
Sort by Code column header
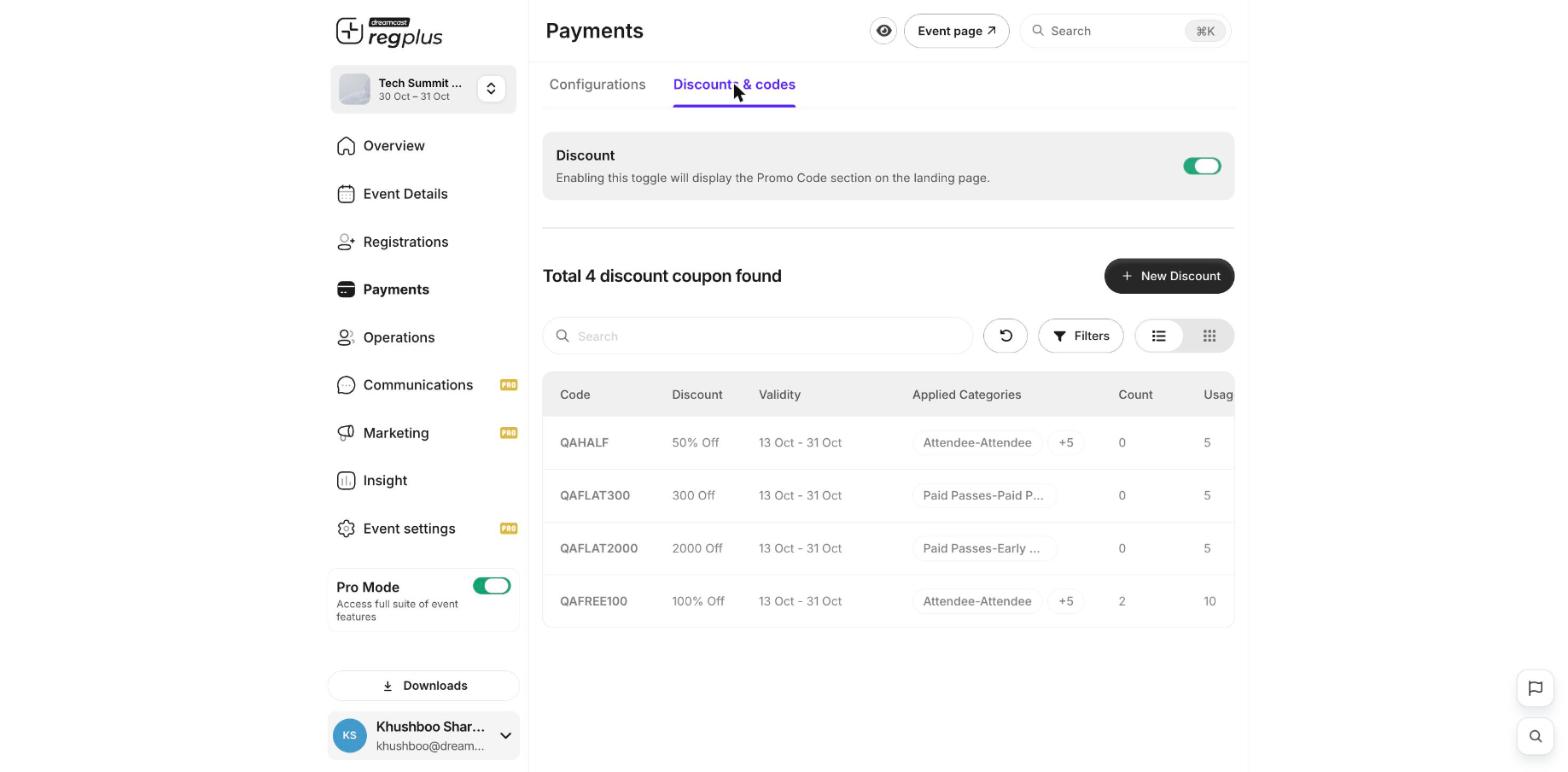[x=575, y=395]
